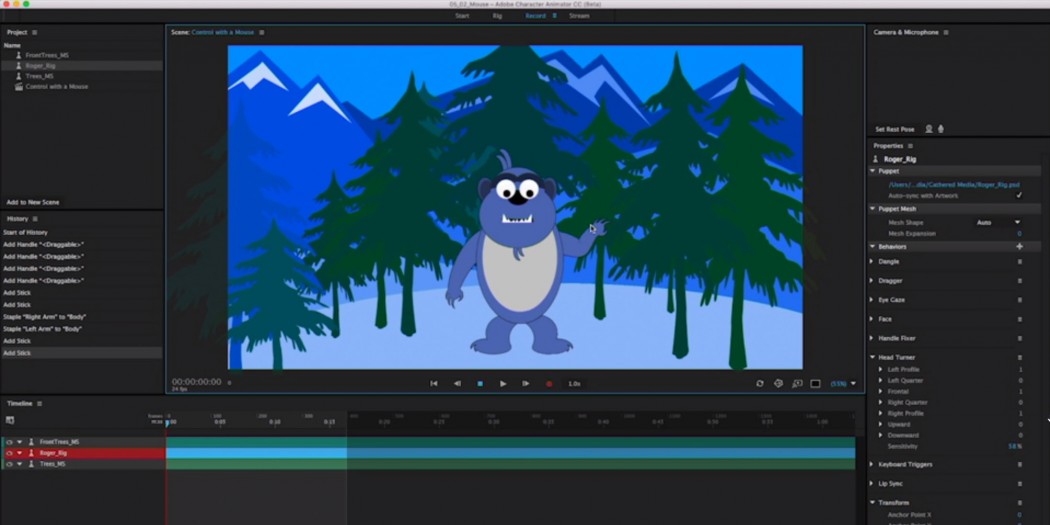Open the Head Turner behavior options menu
The image size is (1050, 525).
pyautogui.click(x=1020, y=358)
